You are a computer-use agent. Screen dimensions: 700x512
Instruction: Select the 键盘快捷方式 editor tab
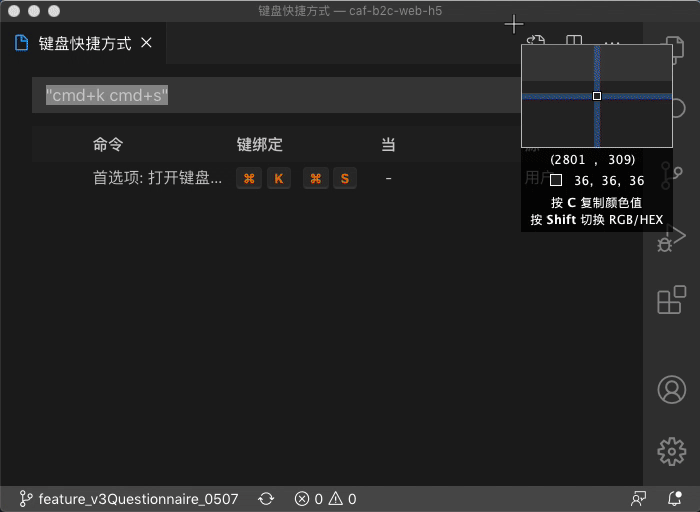point(83,43)
